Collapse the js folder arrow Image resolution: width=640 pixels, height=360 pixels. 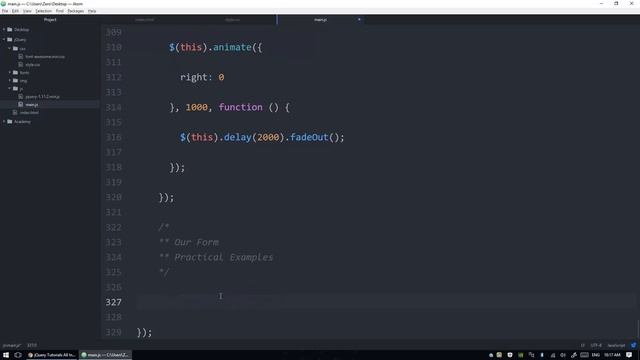pos(9,89)
